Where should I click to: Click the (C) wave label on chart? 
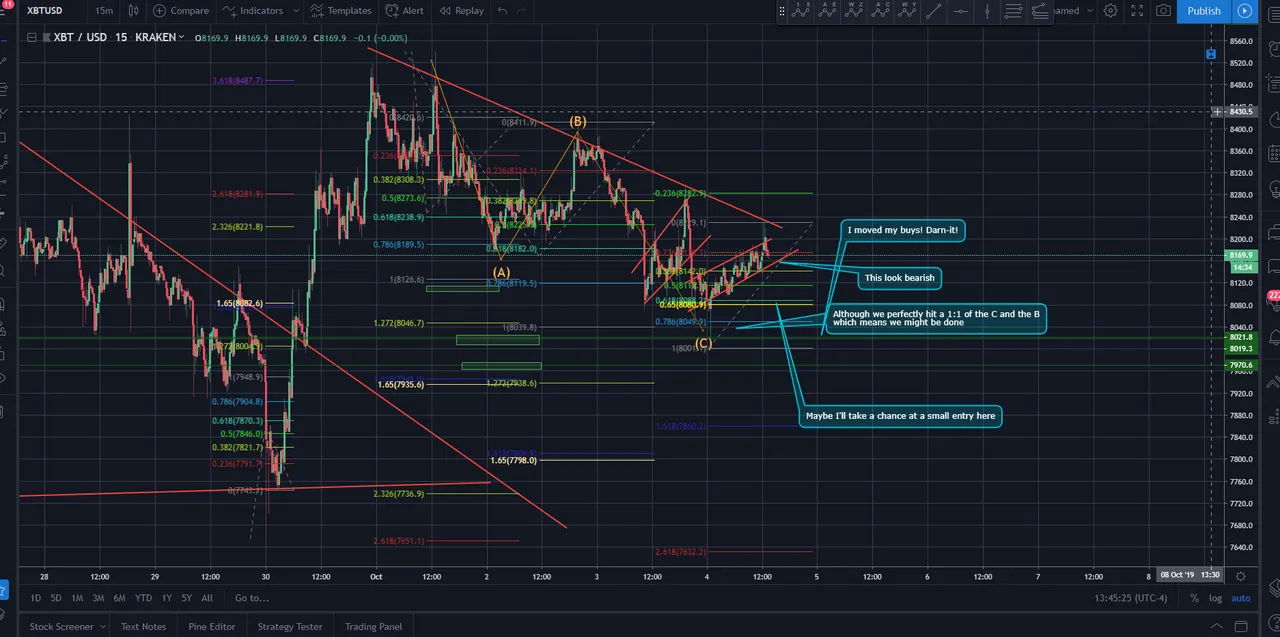coord(704,343)
